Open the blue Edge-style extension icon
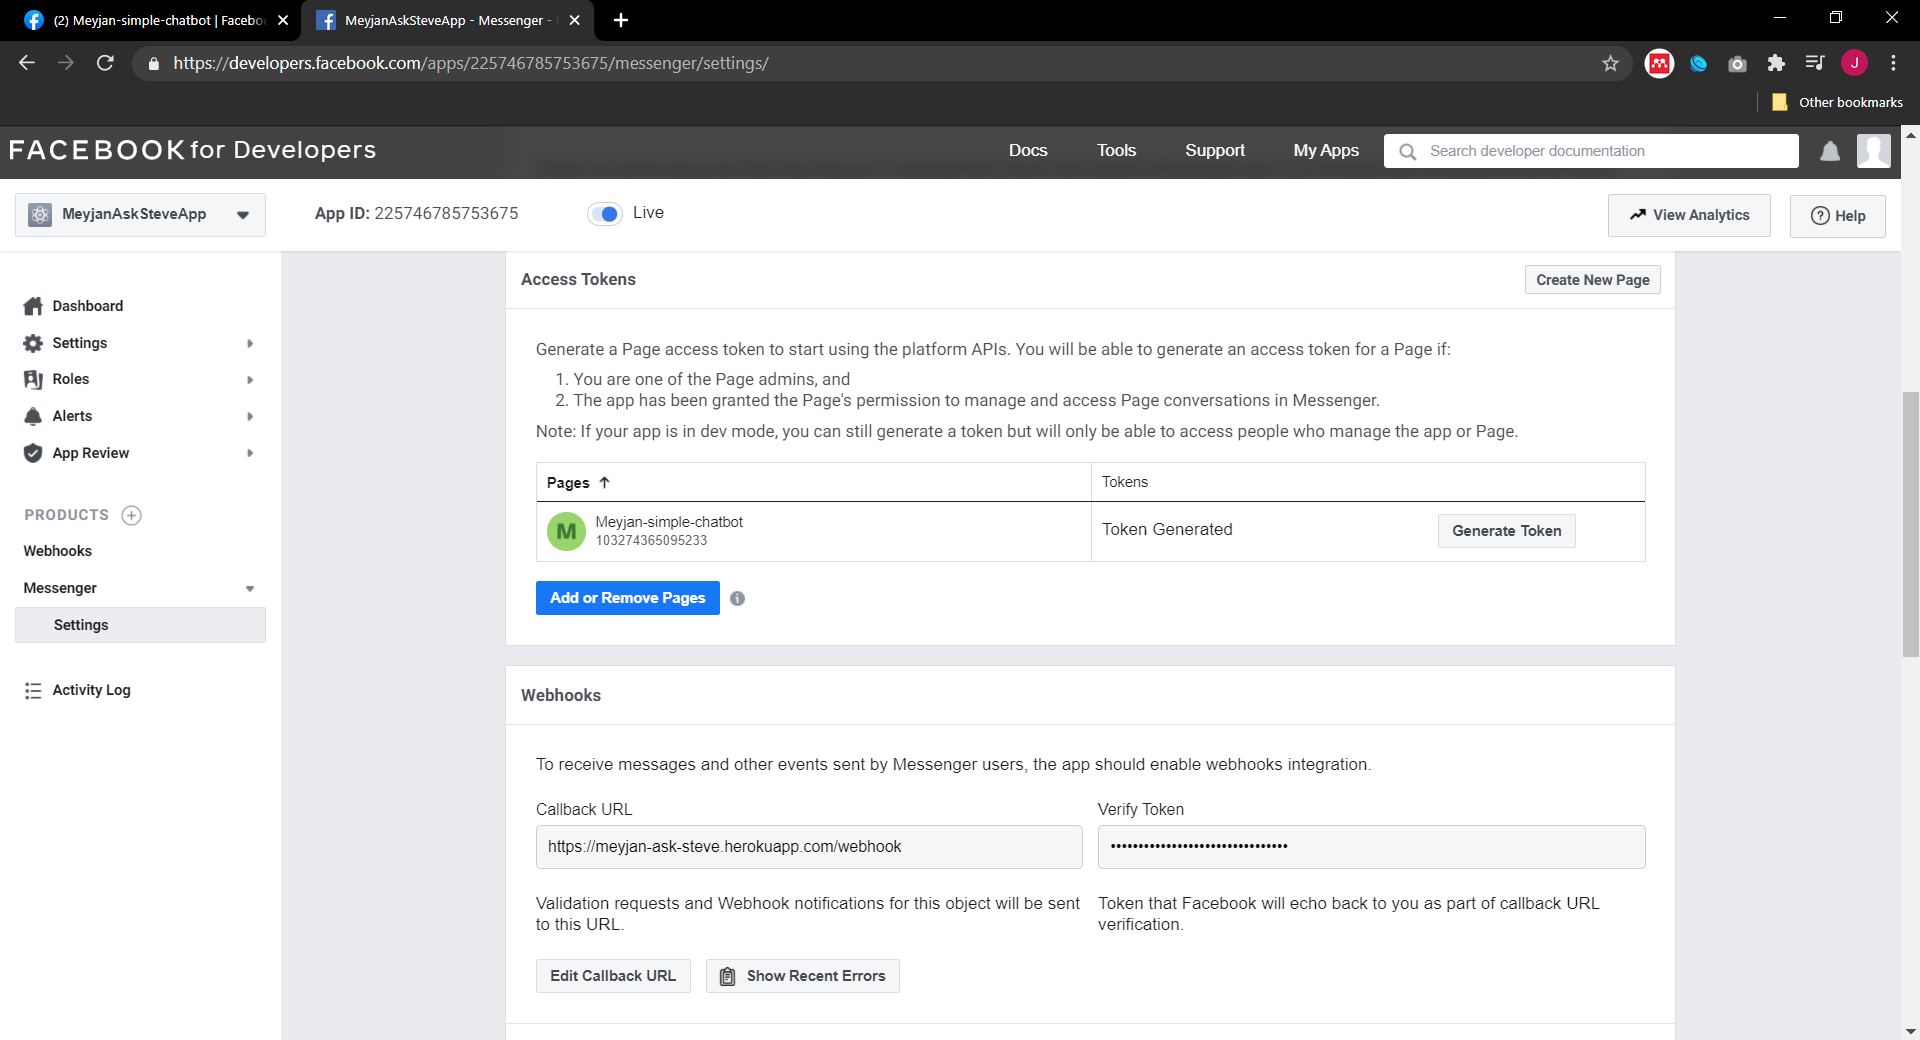The width and height of the screenshot is (1920, 1040). point(1698,63)
